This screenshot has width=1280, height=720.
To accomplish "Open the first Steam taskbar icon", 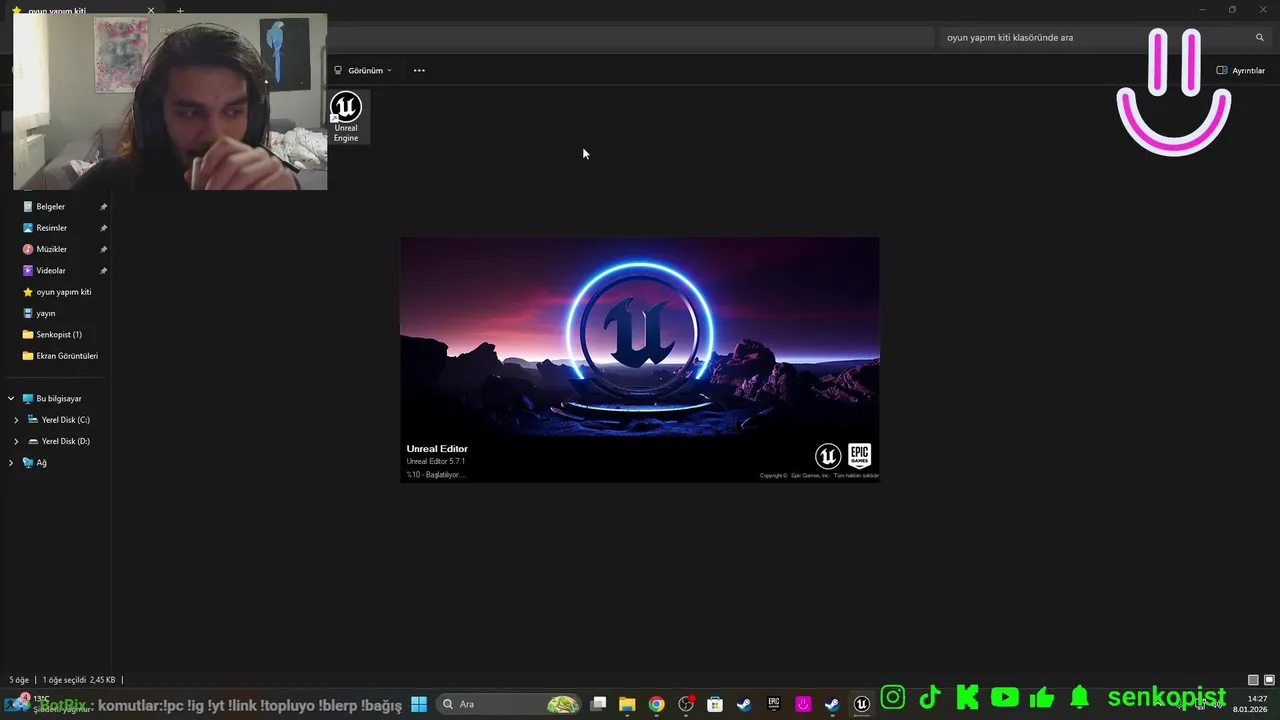I will (x=744, y=704).
